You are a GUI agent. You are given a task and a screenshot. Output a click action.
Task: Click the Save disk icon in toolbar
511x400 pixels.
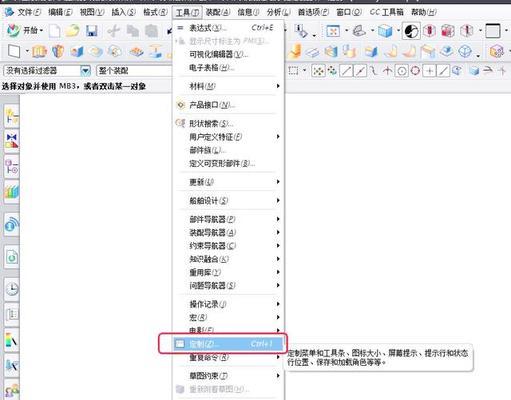coord(92,31)
